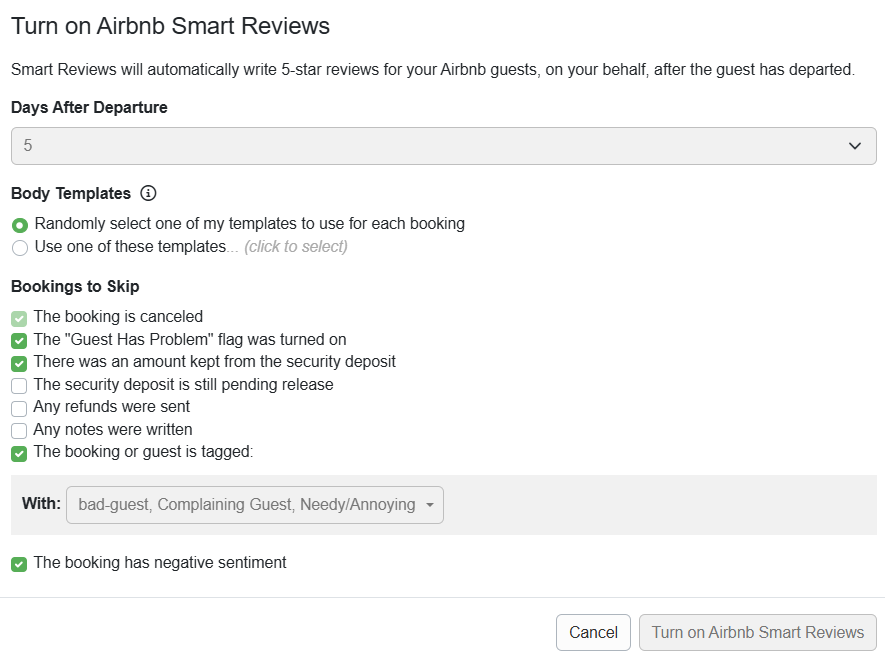This screenshot has height=658, width=885.
Task: Select "Use one of these templates"
Action: (x=19, y=247)
